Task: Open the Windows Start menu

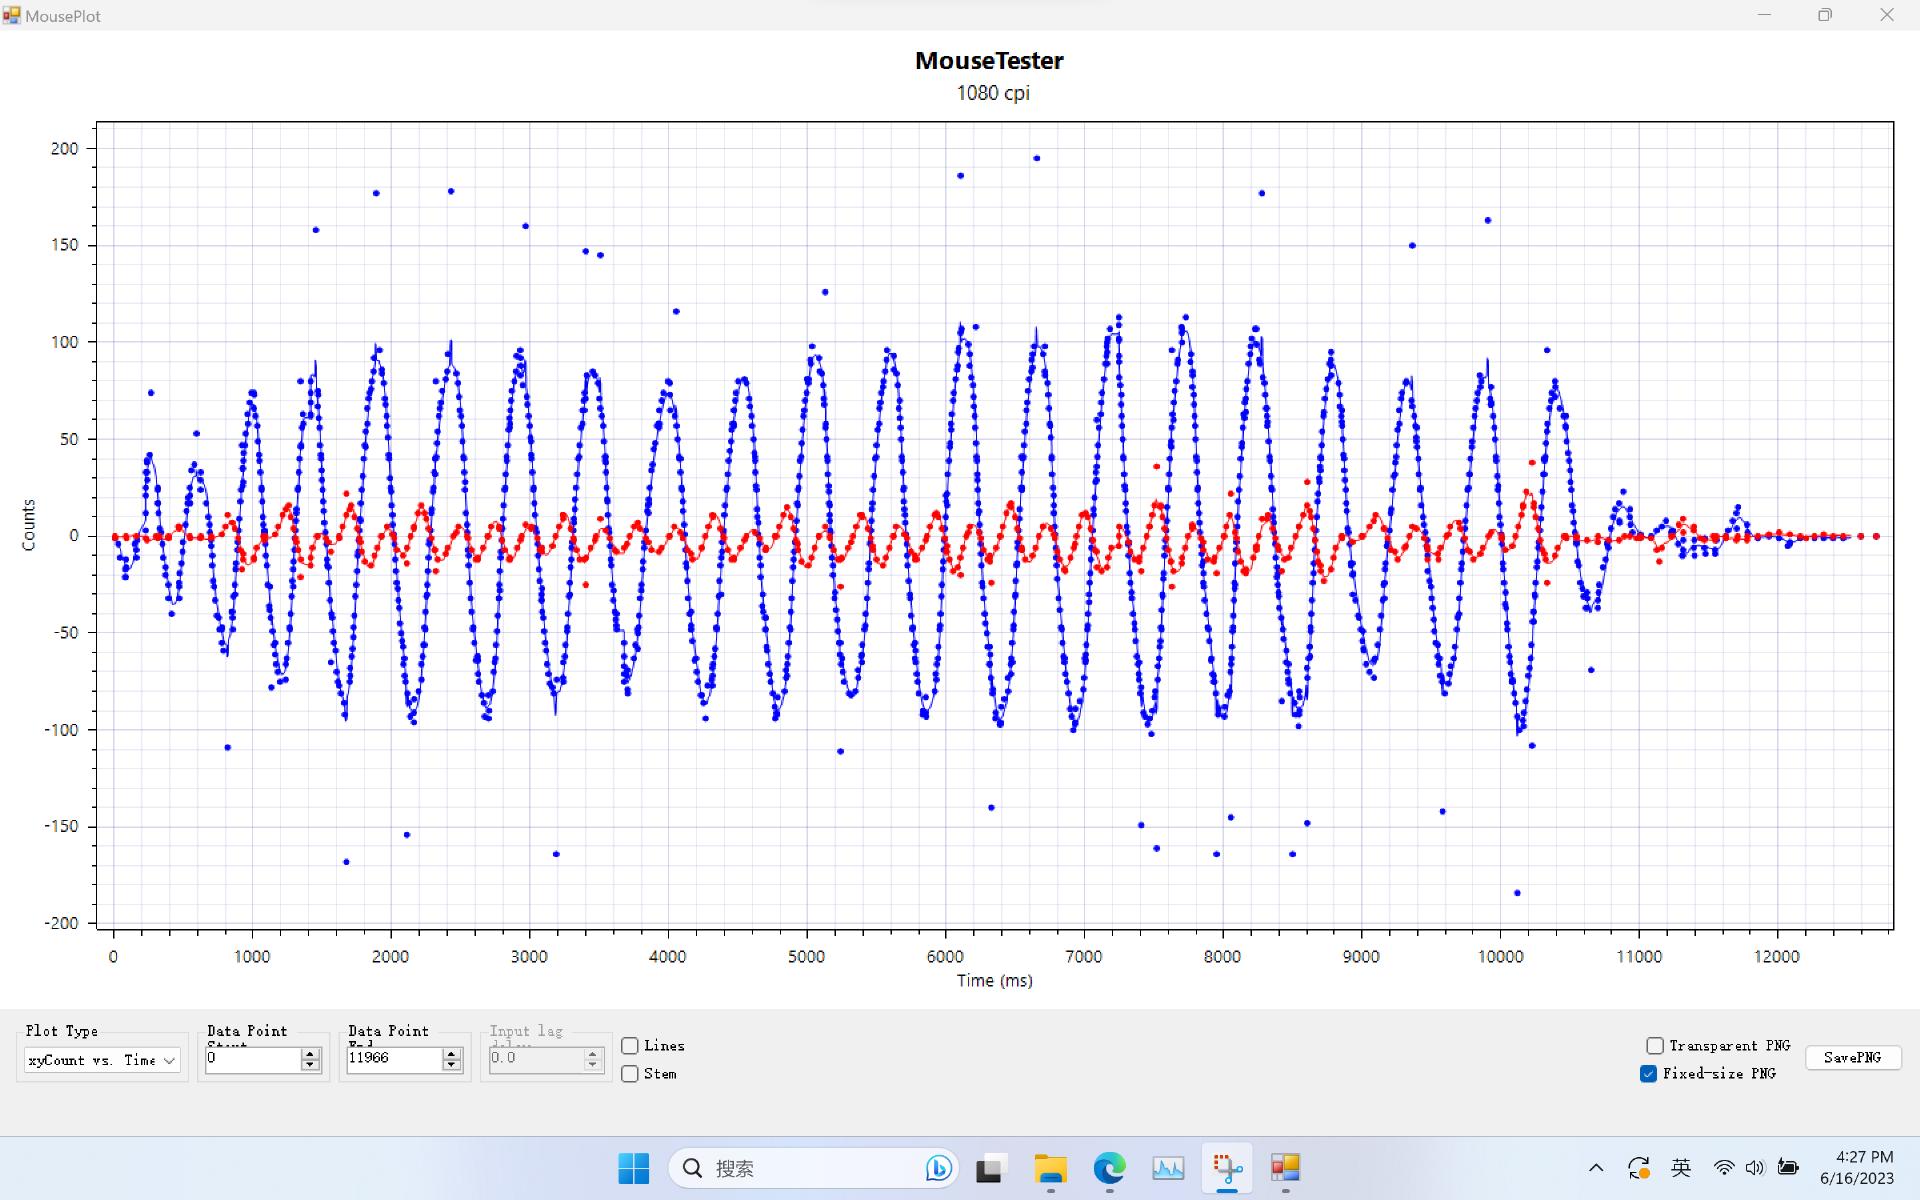Action: [x=633, y=1168]
